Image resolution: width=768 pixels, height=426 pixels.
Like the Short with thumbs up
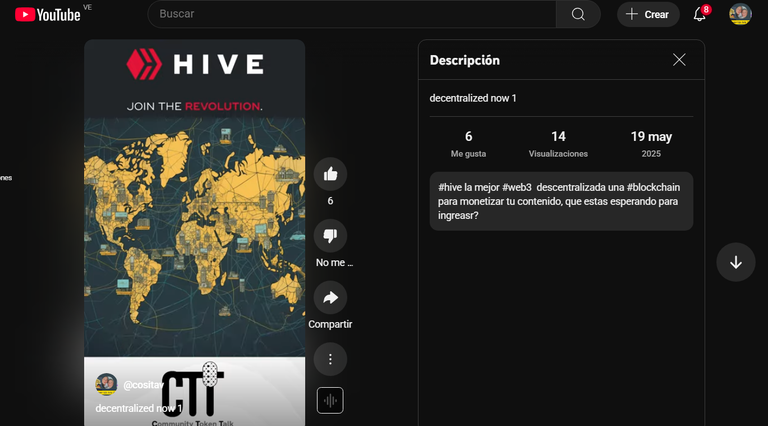(330, 174)
